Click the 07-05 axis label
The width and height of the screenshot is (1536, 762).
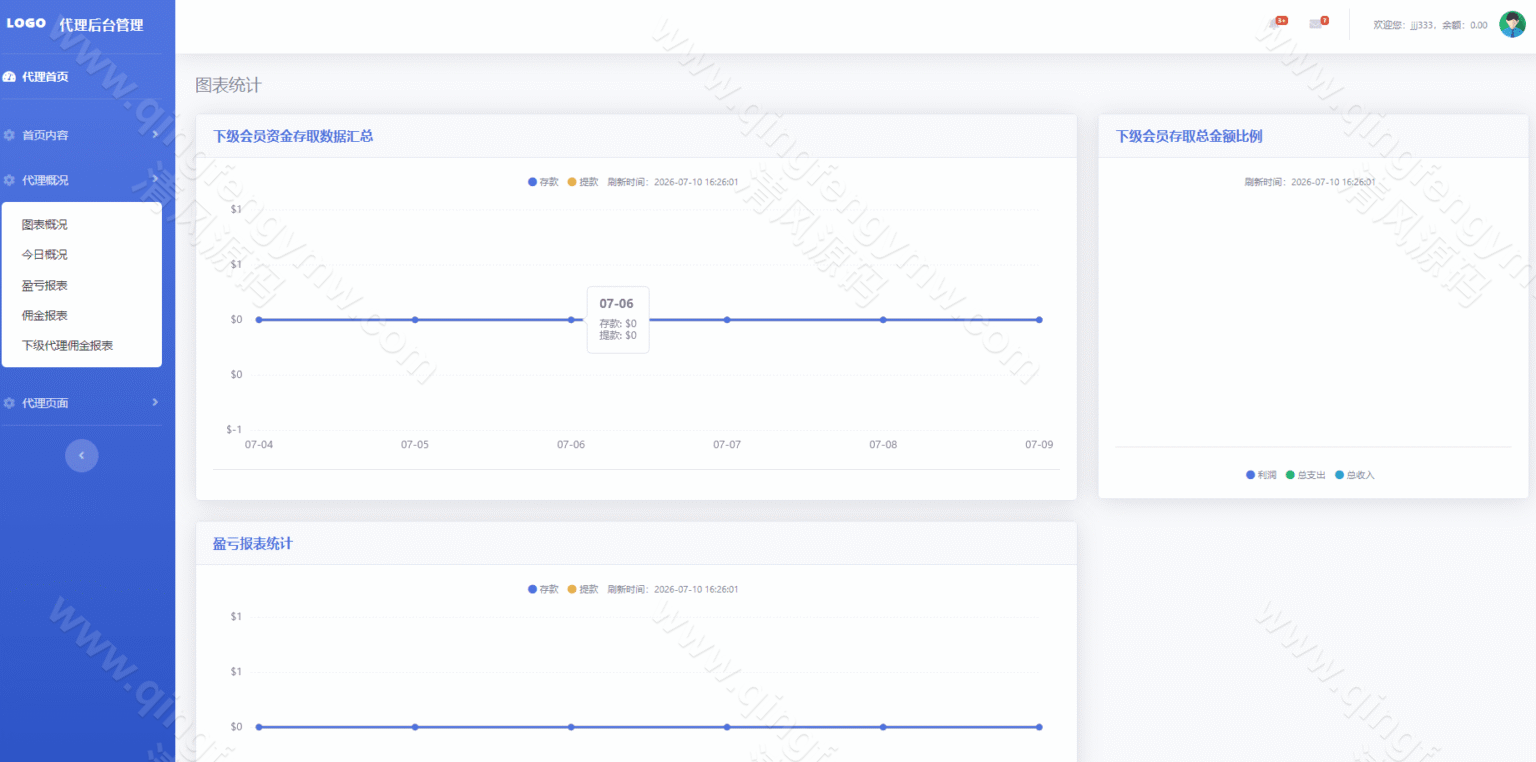click(x=415, y=444)
